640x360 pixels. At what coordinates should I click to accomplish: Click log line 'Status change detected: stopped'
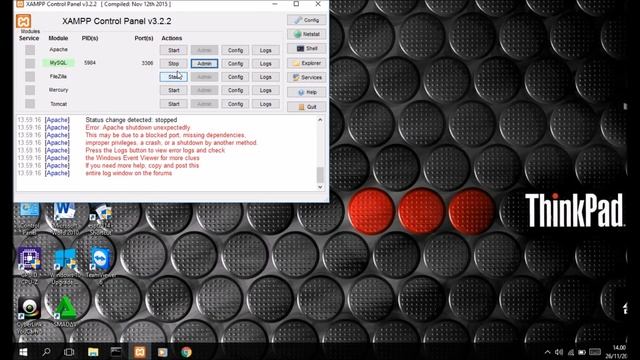coord(131,120)
